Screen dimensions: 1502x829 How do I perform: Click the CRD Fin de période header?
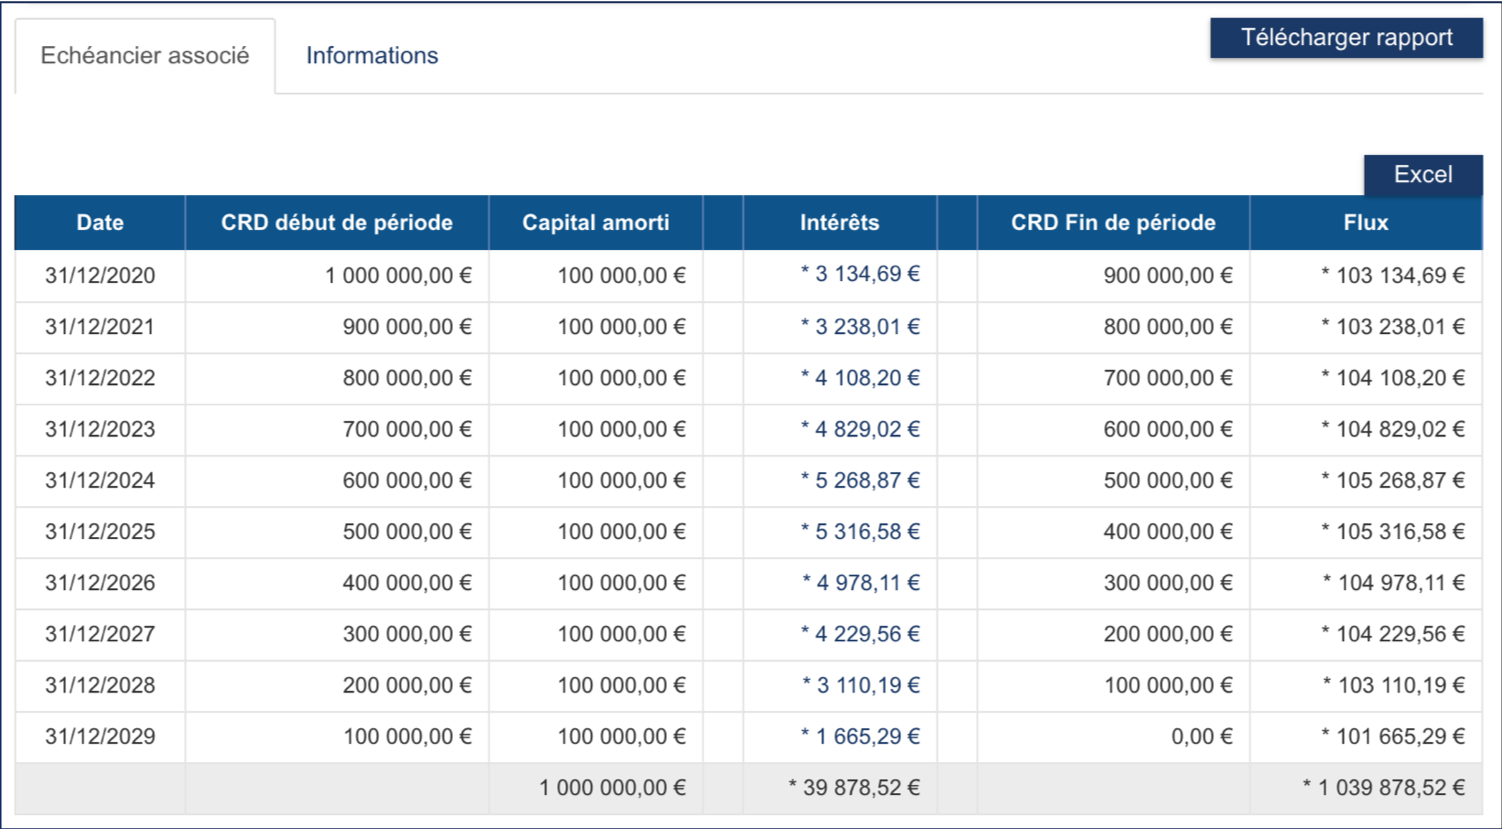[1113, 223]
